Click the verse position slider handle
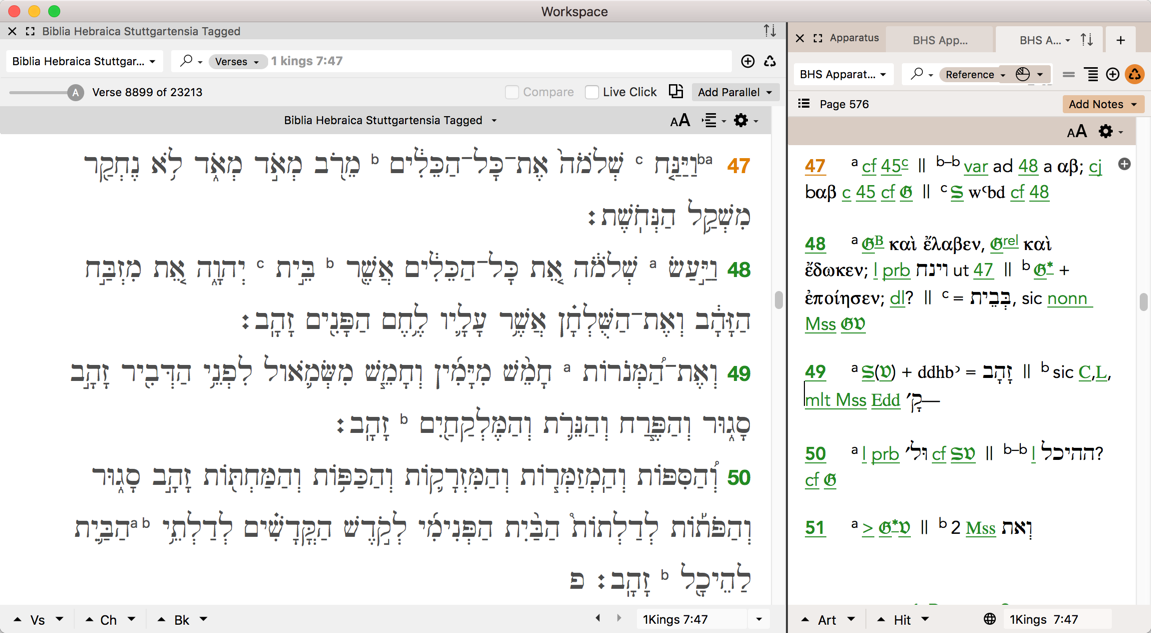The height and width of the screenshot is (633, 1151). pyautogui.click(x=75, y=92)
